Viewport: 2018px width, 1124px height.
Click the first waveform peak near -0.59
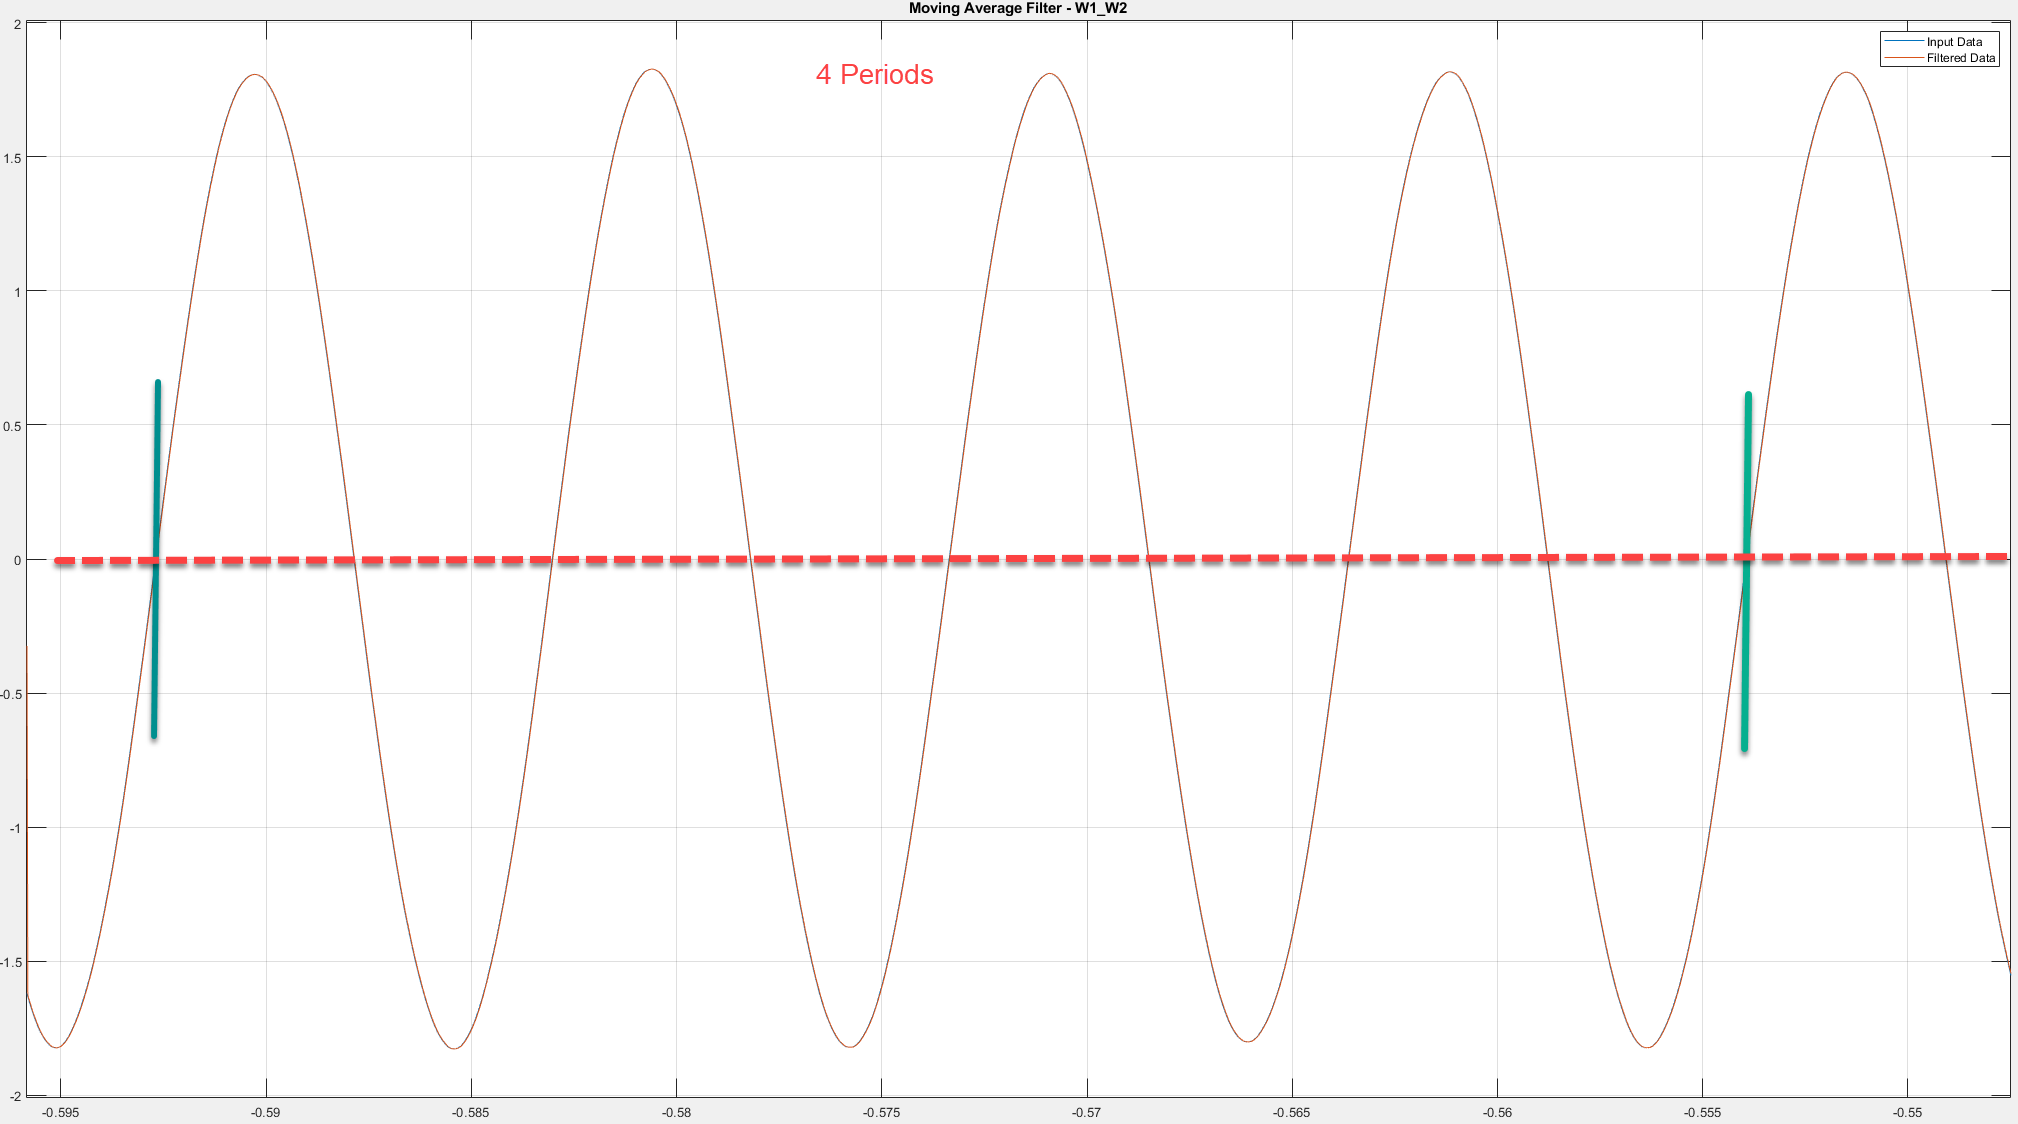coord(255,75)
